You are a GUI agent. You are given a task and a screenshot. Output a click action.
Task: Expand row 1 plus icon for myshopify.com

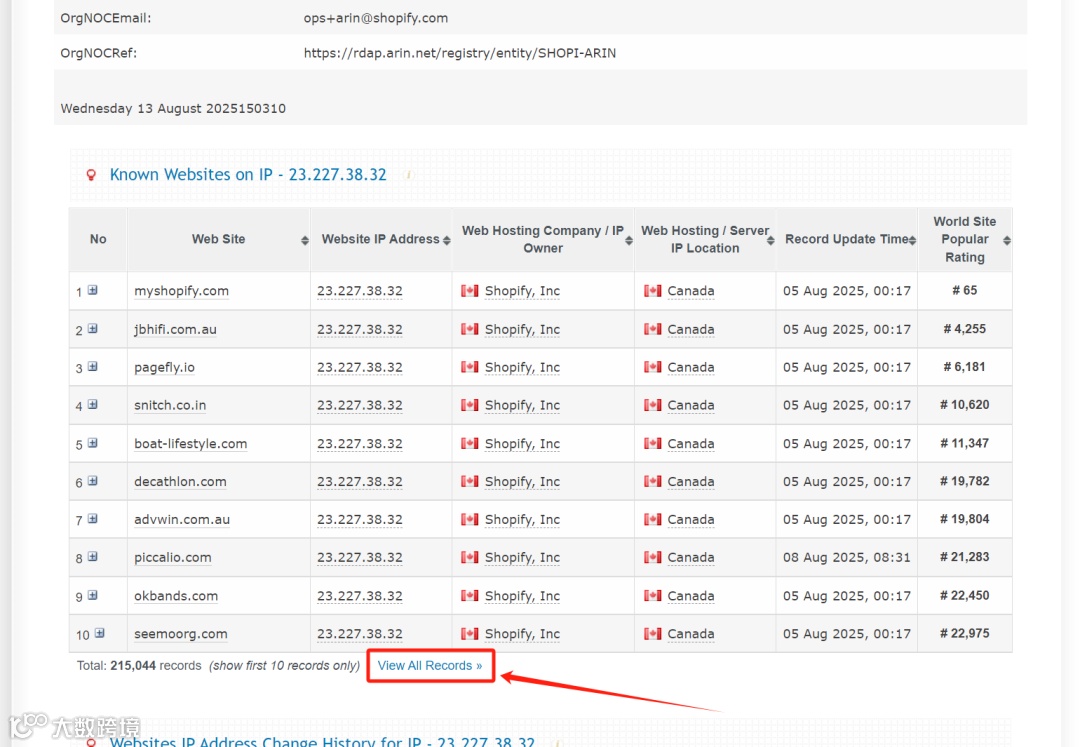(x=92, y=291)
